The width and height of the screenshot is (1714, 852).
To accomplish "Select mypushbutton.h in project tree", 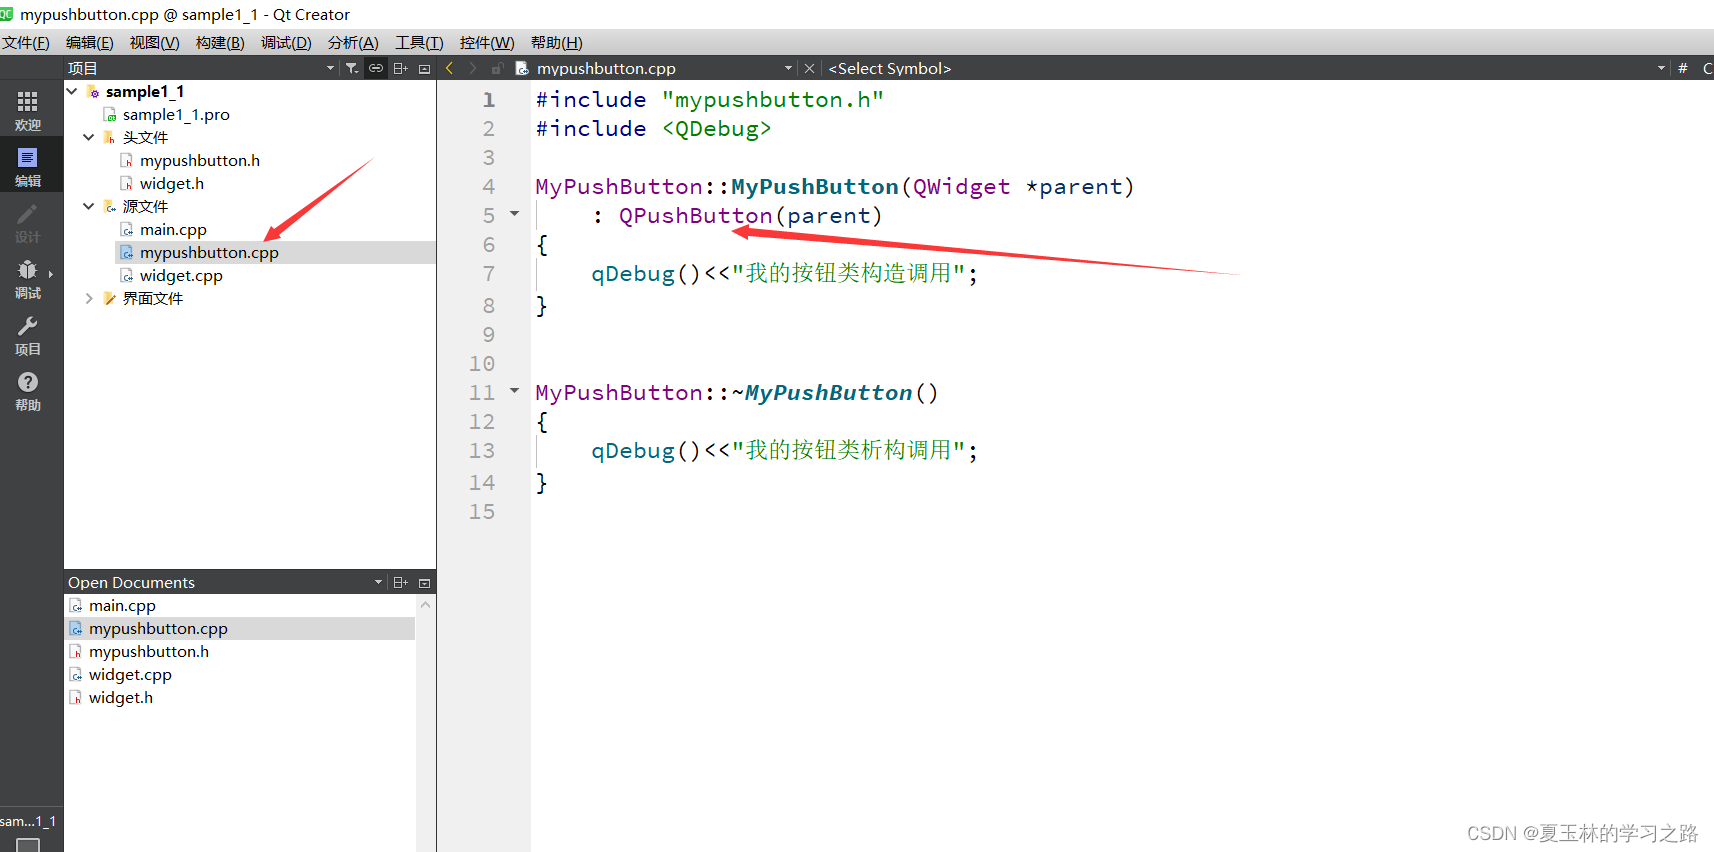I will tap(199, 160).
